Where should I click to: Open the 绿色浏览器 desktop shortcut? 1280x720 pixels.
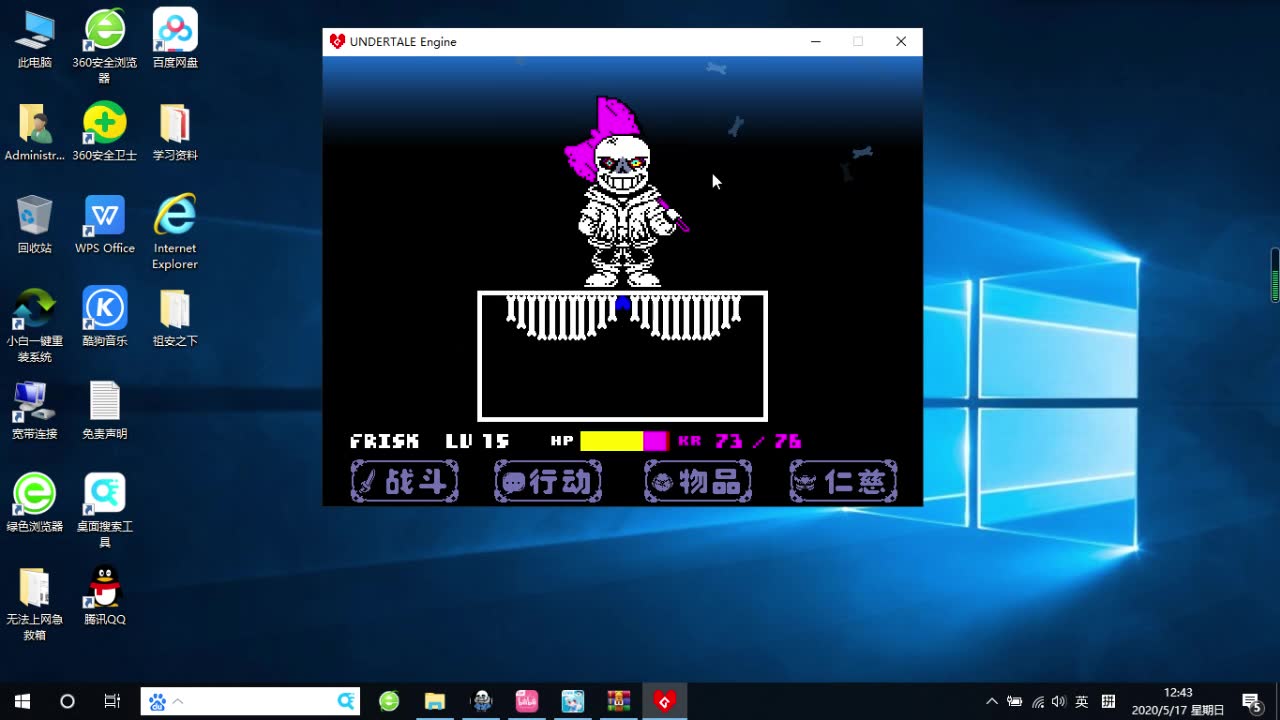point(35,504)
